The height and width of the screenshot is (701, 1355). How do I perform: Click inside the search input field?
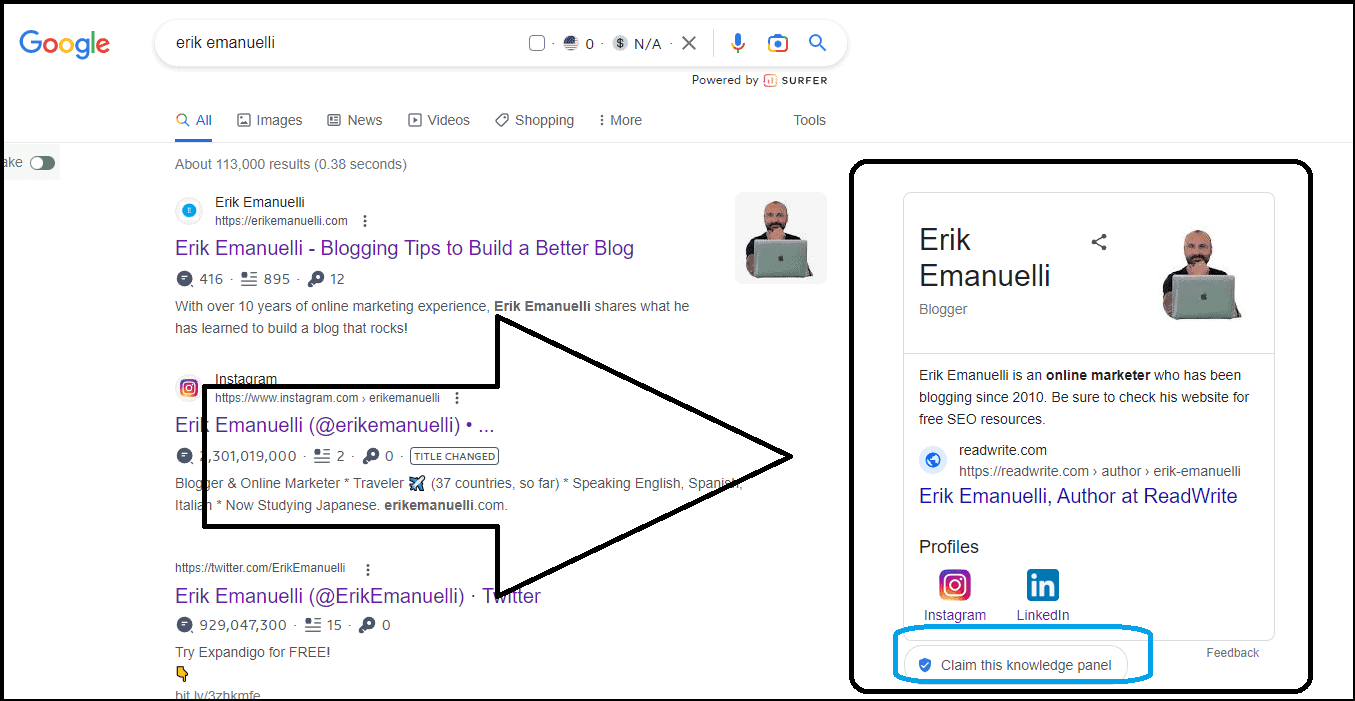[x=340, y=43]
